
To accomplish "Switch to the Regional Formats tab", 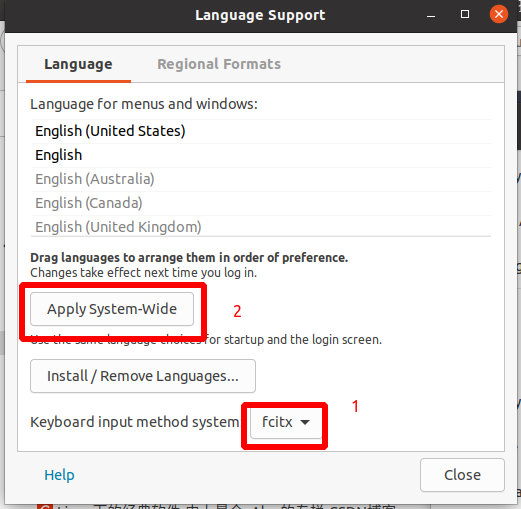I will click(219, 64).
